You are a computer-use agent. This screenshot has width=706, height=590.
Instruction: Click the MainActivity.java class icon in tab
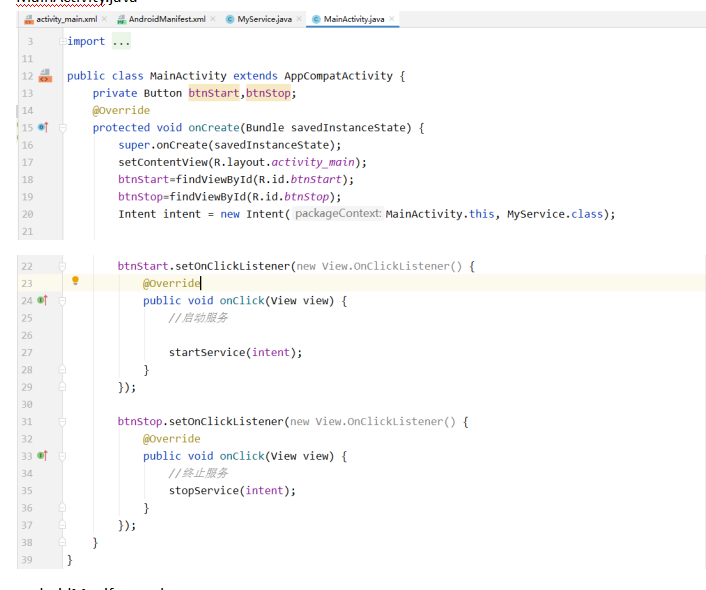[x=316, y=19]
